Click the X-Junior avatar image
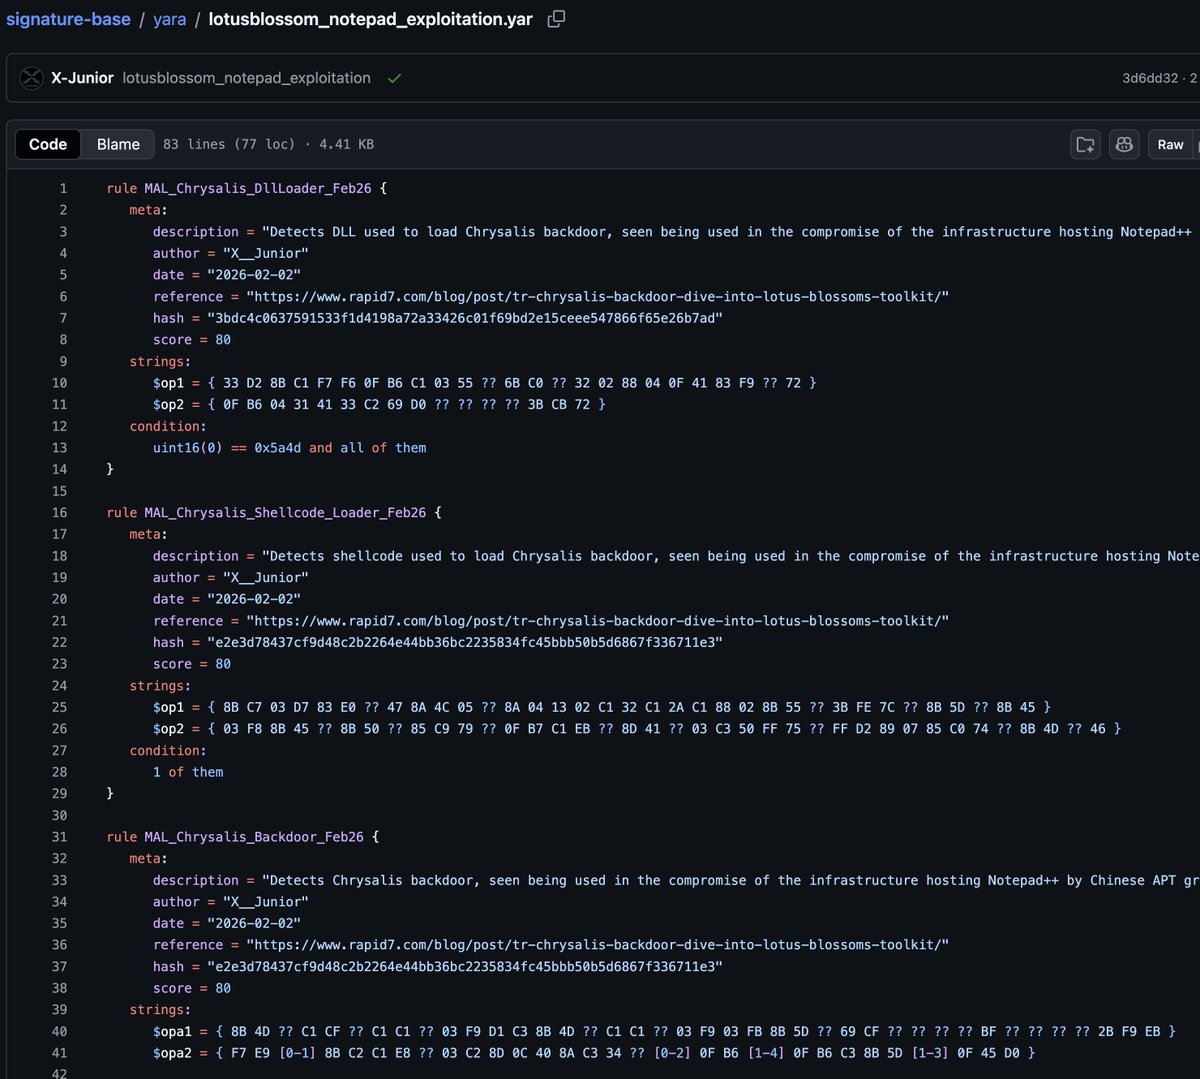Image resolution: width=1200 pixels, height=1079 pixels. [32, 78]
